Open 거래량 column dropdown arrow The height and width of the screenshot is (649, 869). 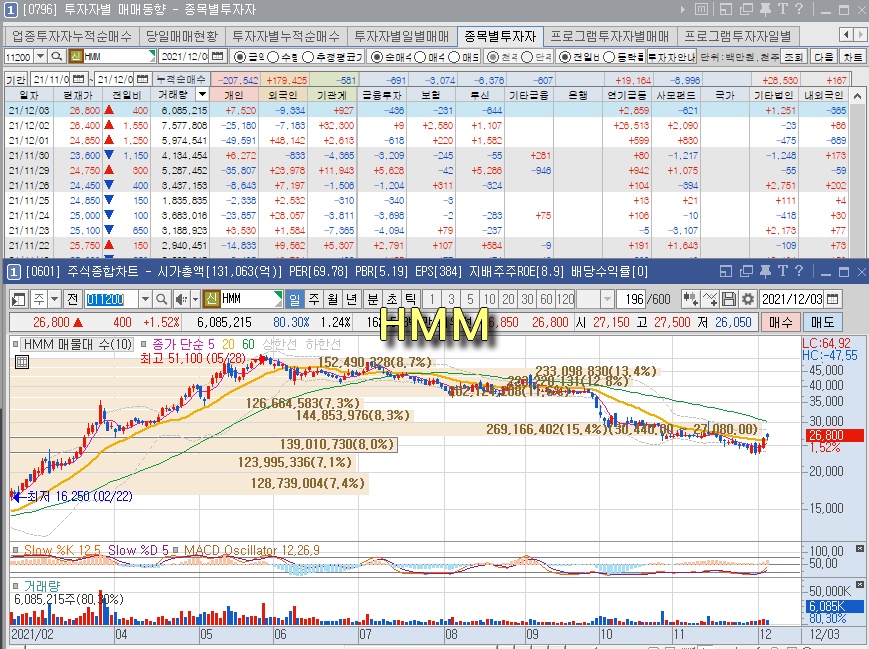202,95
